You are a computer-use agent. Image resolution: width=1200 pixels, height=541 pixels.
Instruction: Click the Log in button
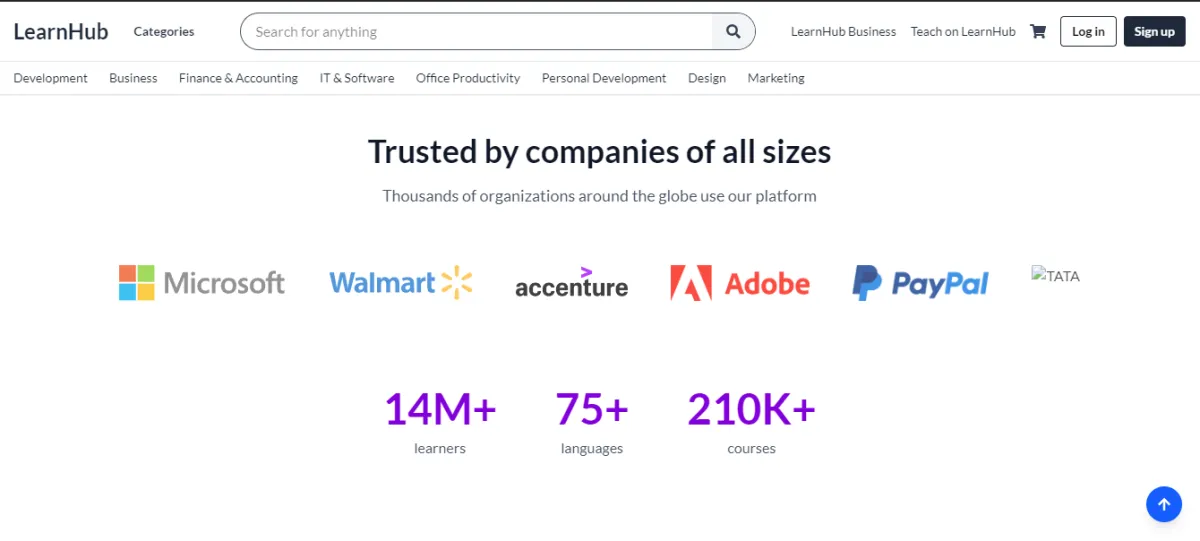point(1088,31)
